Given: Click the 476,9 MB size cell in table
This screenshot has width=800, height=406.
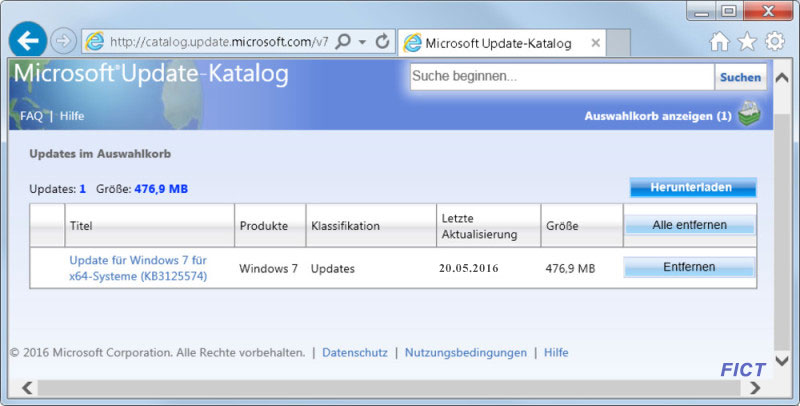Looking at the screenshot, I should [570, 268].
